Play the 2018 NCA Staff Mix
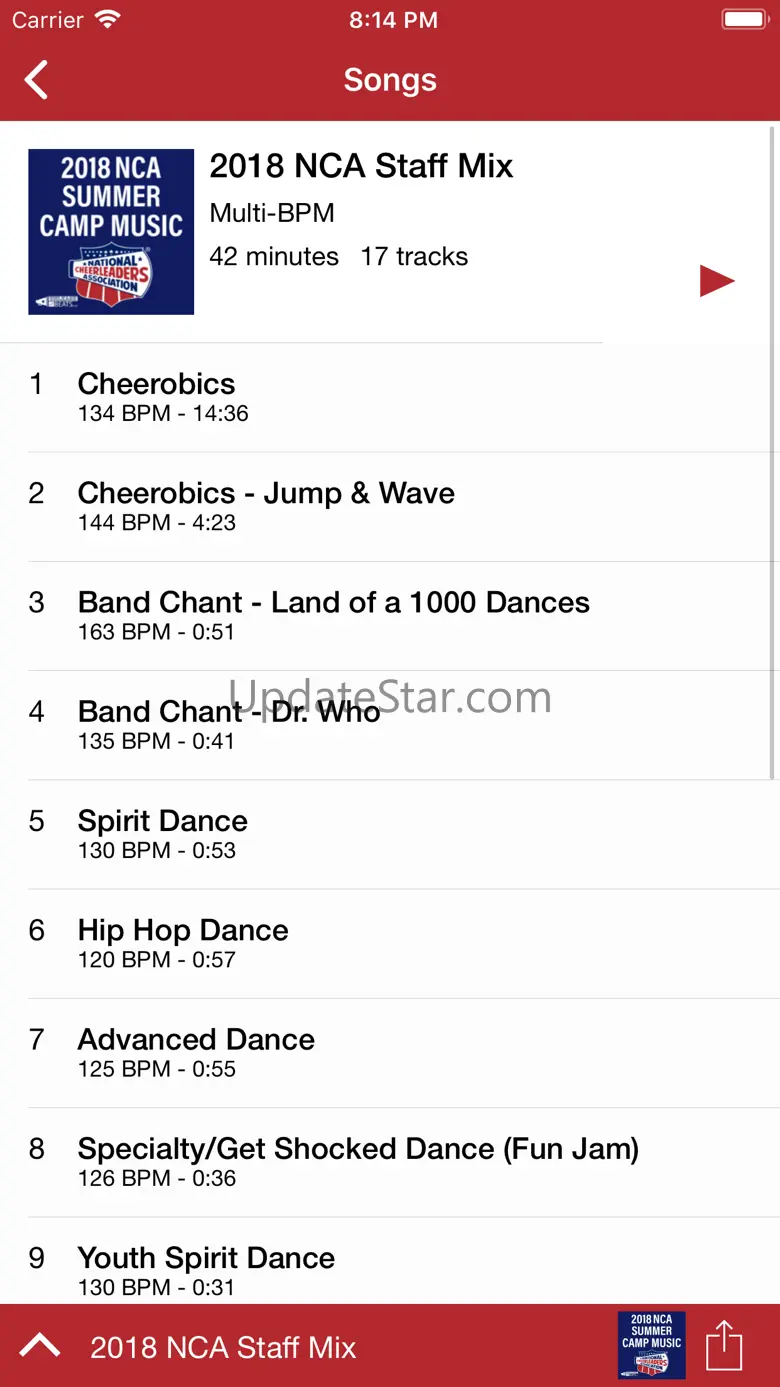This screenshot has width=780, height=1387. (717, 281)
